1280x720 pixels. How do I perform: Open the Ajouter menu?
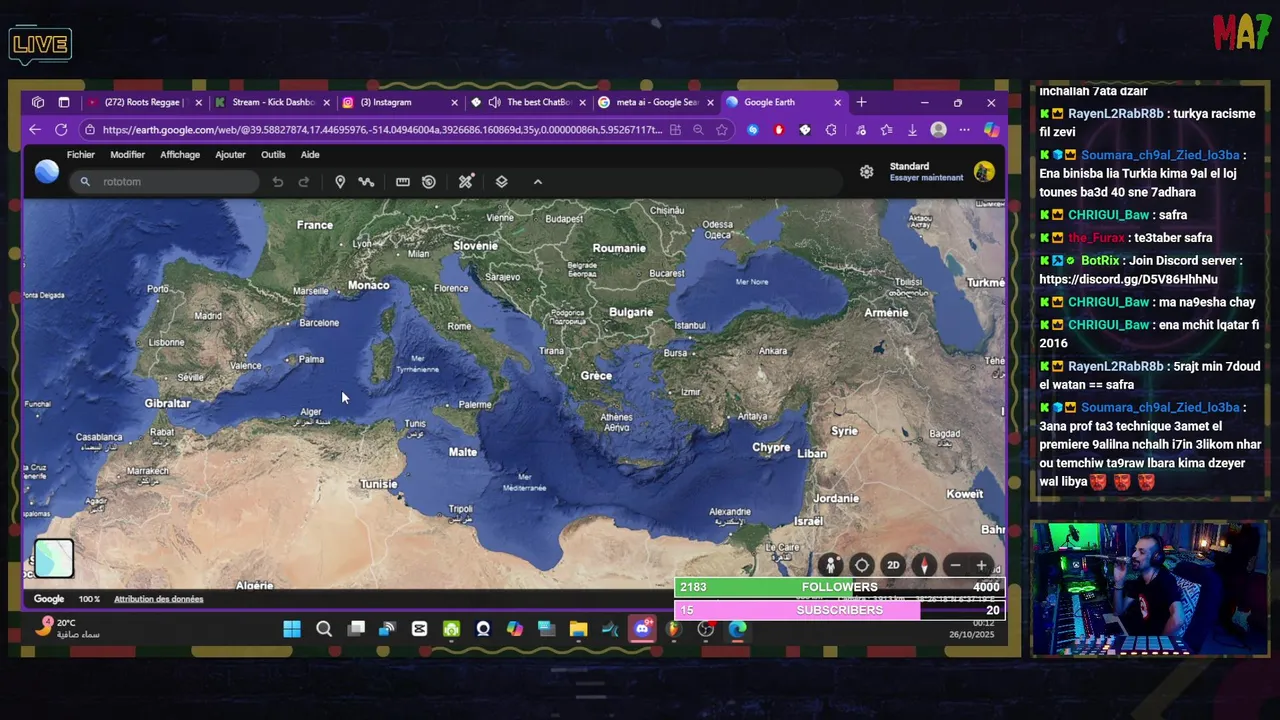[x=230, y=155]
